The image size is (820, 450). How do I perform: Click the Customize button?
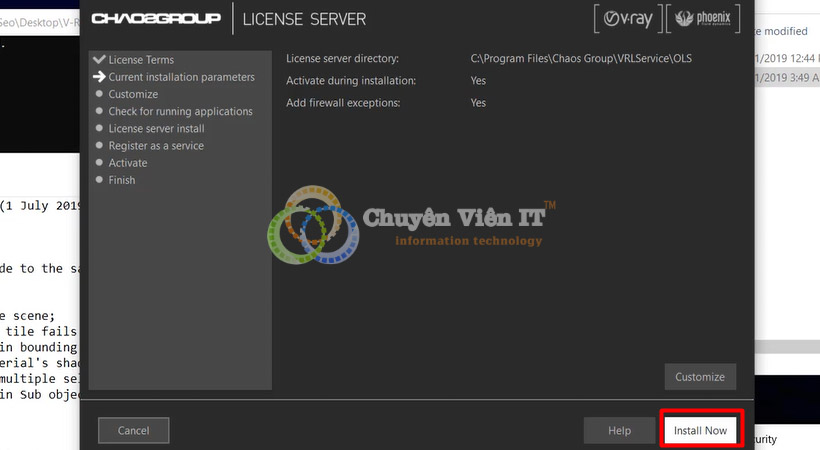700,377
